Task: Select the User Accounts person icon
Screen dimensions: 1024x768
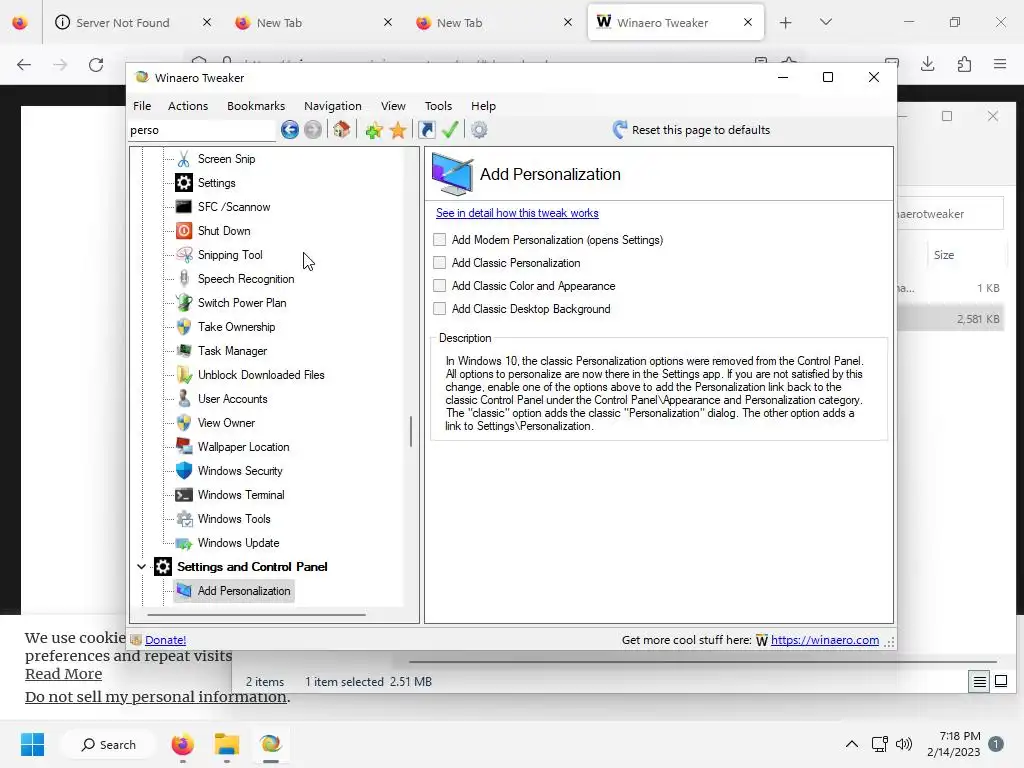Action: coord(184,398)
